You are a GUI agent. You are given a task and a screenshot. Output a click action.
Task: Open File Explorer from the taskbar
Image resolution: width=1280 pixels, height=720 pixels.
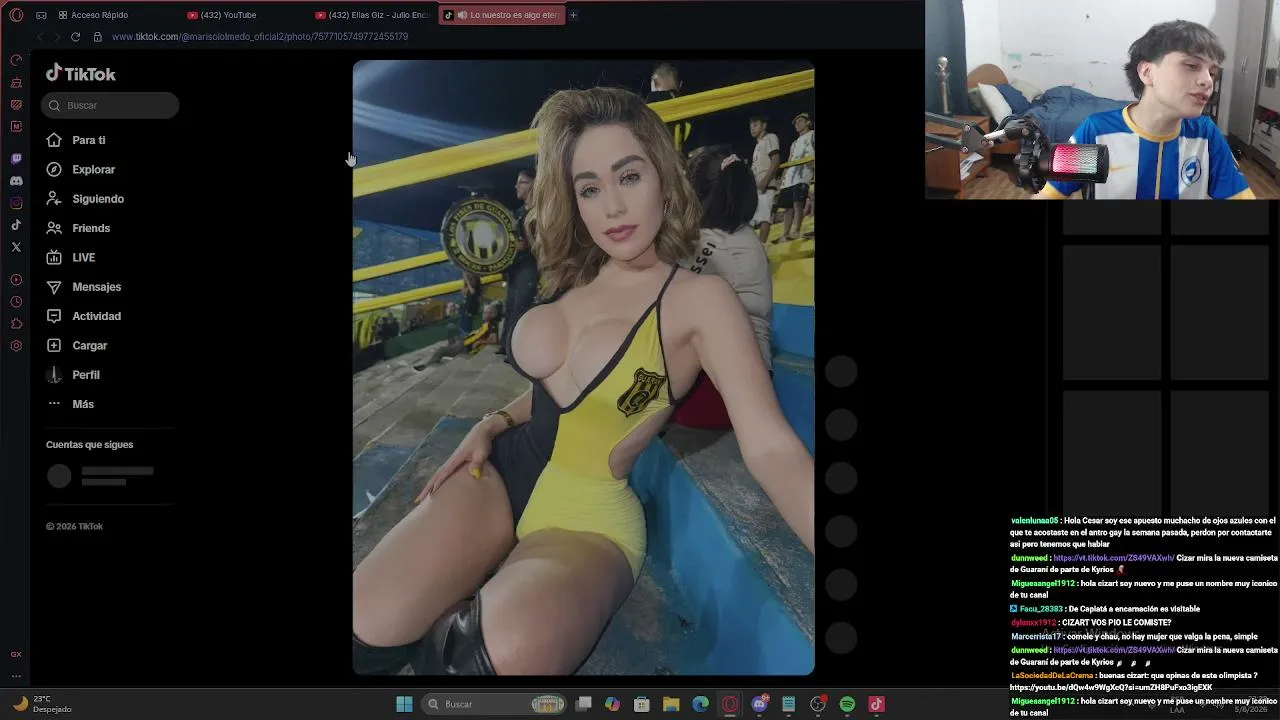pos(671,704)
